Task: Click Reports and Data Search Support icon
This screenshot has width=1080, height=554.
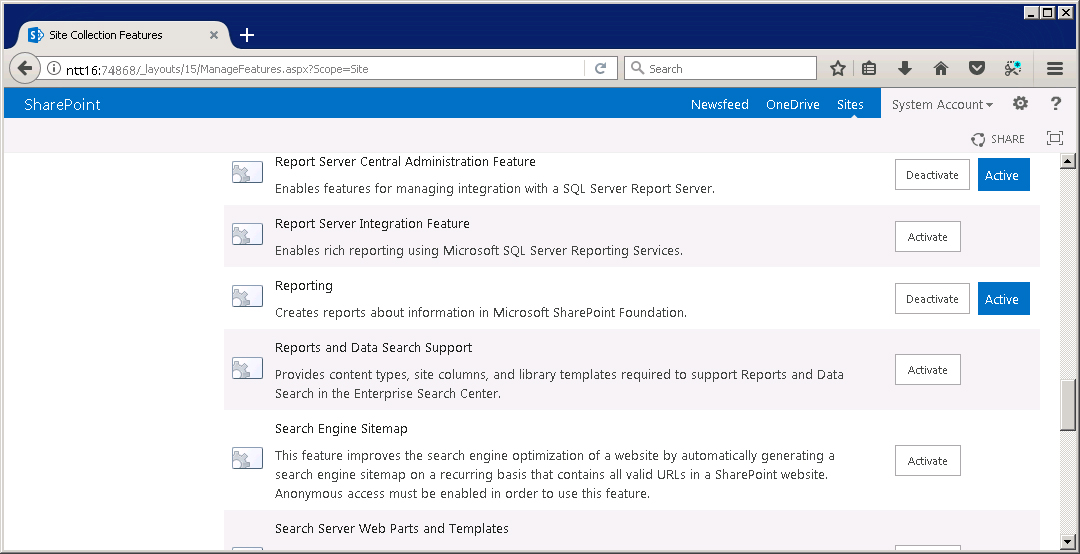Action: 247,369
